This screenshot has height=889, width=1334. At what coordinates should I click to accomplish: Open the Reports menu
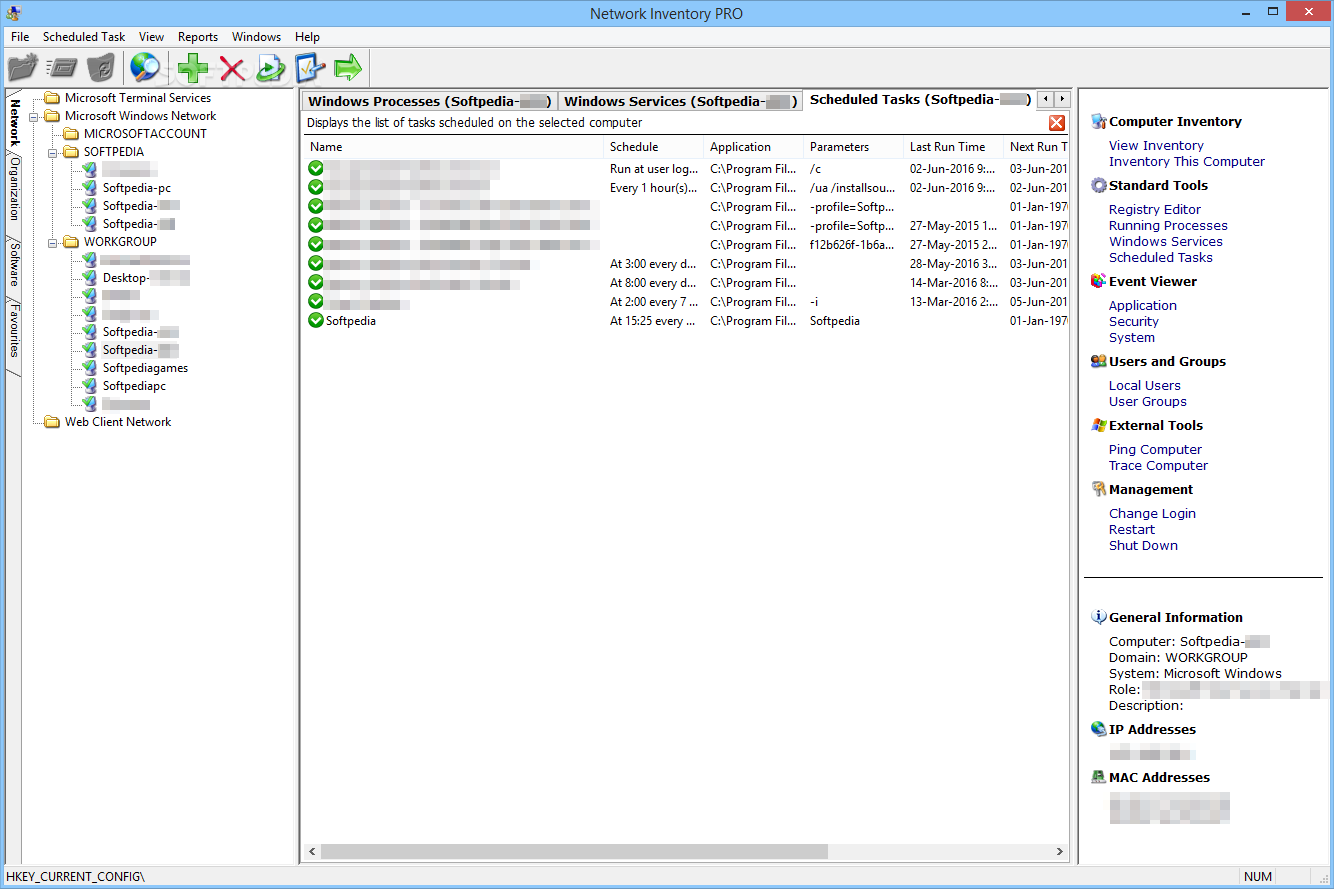pos(198,37)
